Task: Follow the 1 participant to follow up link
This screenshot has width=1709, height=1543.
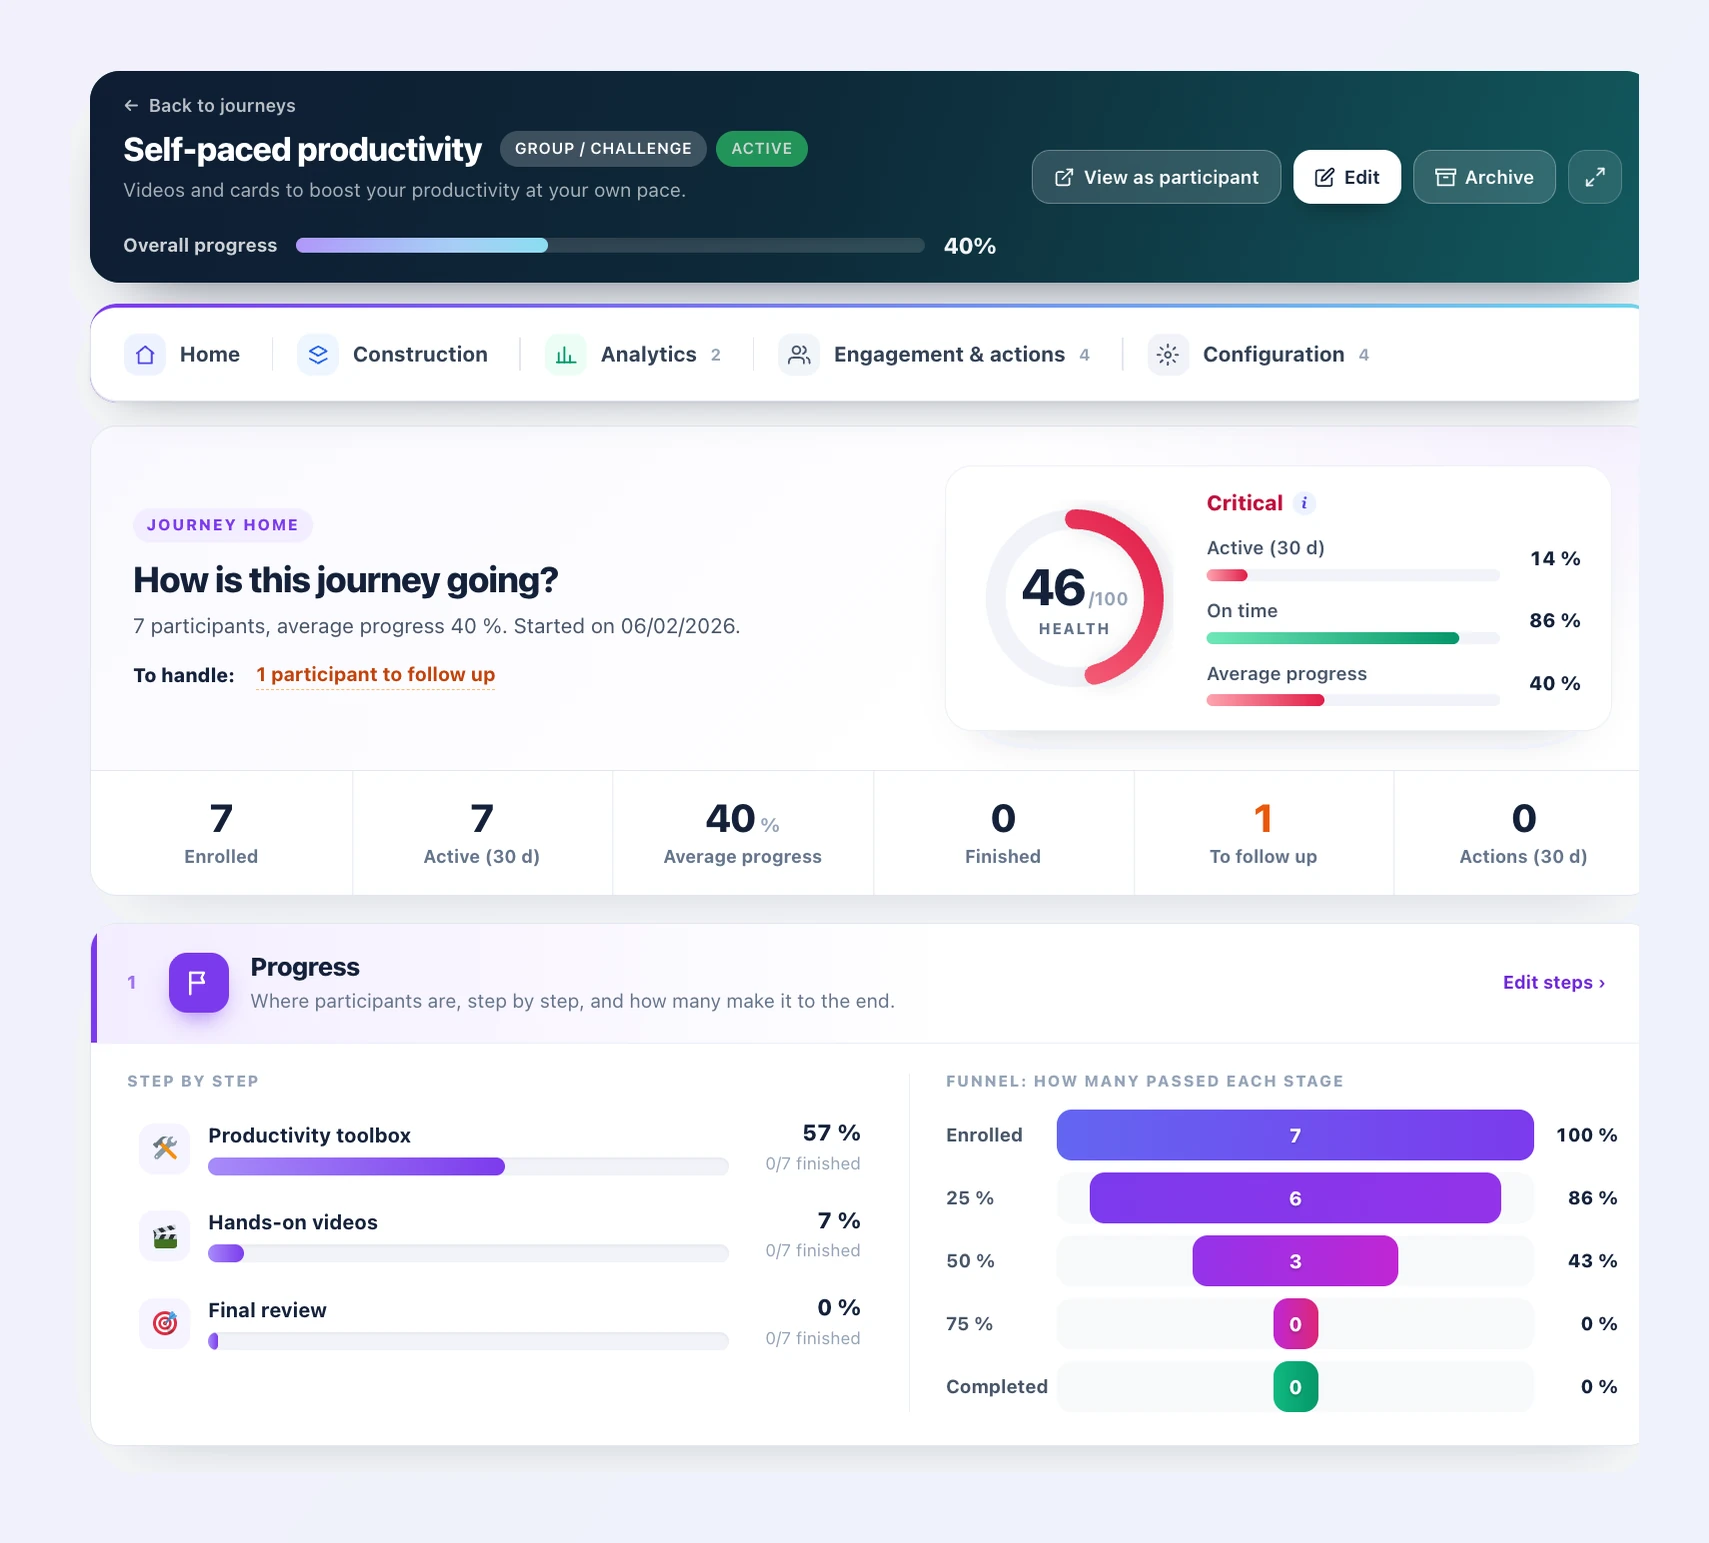Action: (375, 675)
